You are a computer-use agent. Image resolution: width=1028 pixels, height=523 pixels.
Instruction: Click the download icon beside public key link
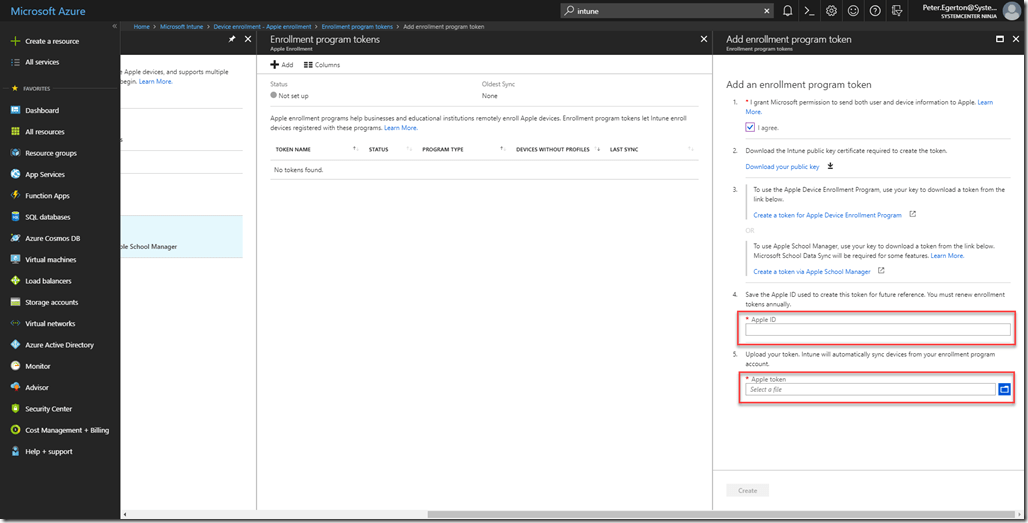830,166
